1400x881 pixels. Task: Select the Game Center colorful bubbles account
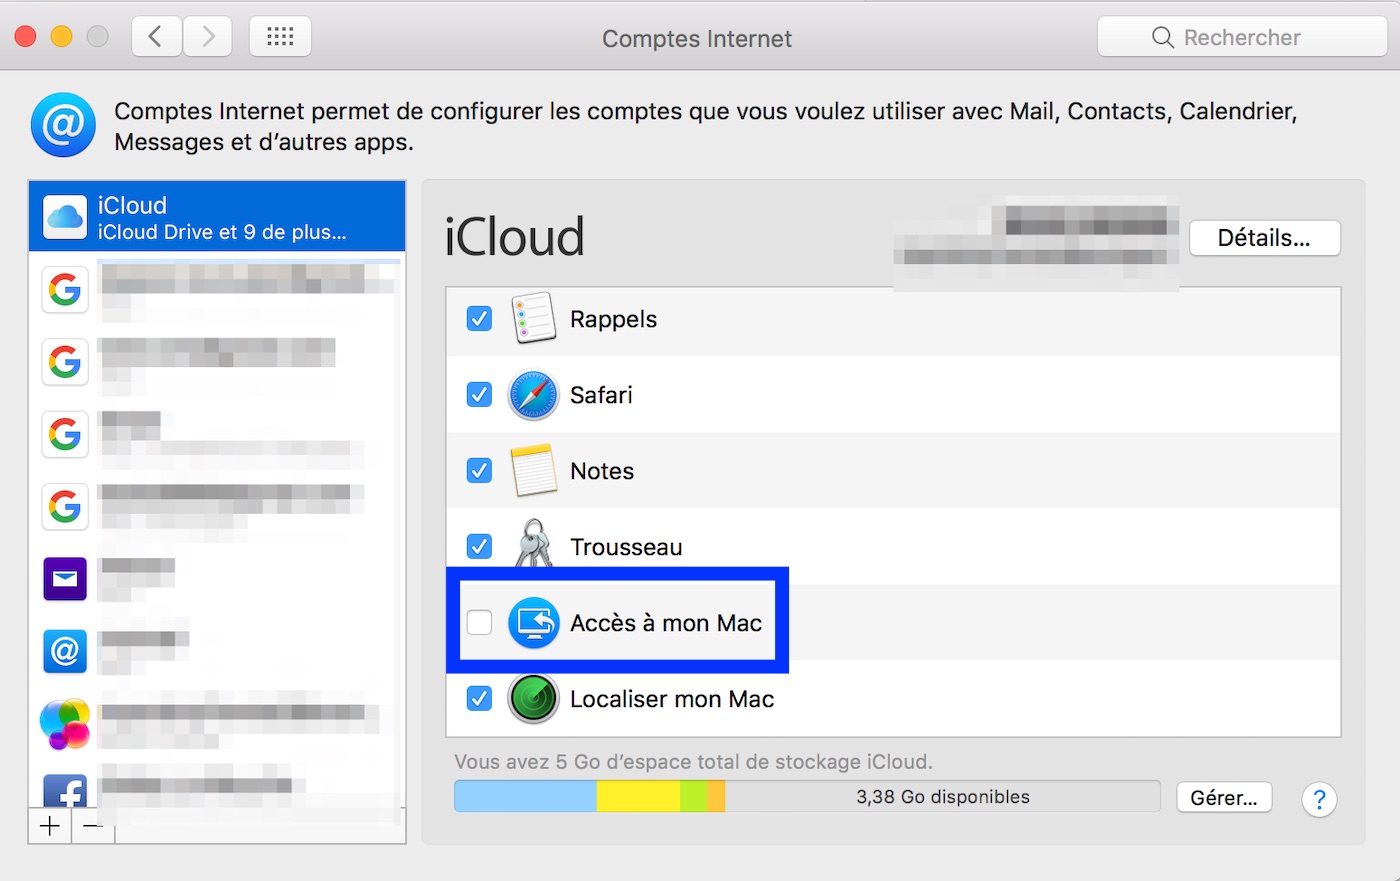click(x=65, y=724)
